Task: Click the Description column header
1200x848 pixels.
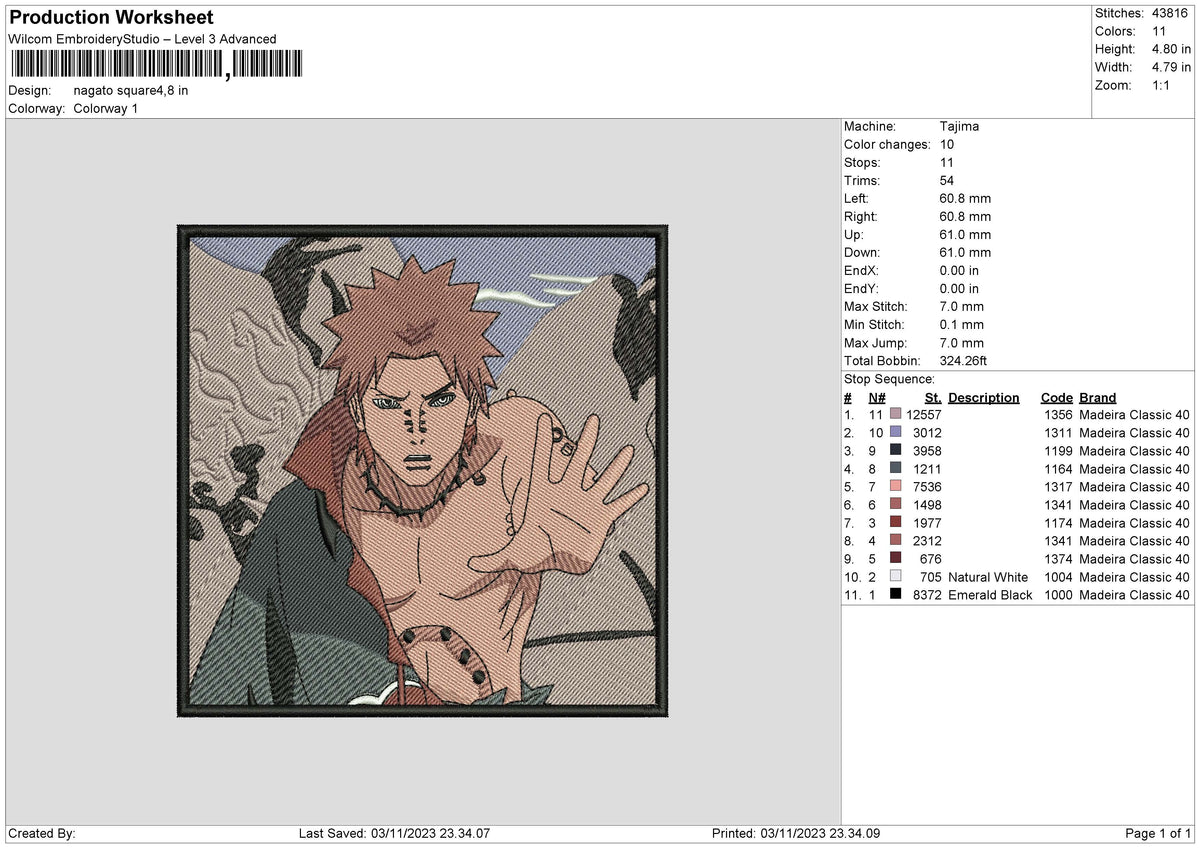Action: (984, 398)
